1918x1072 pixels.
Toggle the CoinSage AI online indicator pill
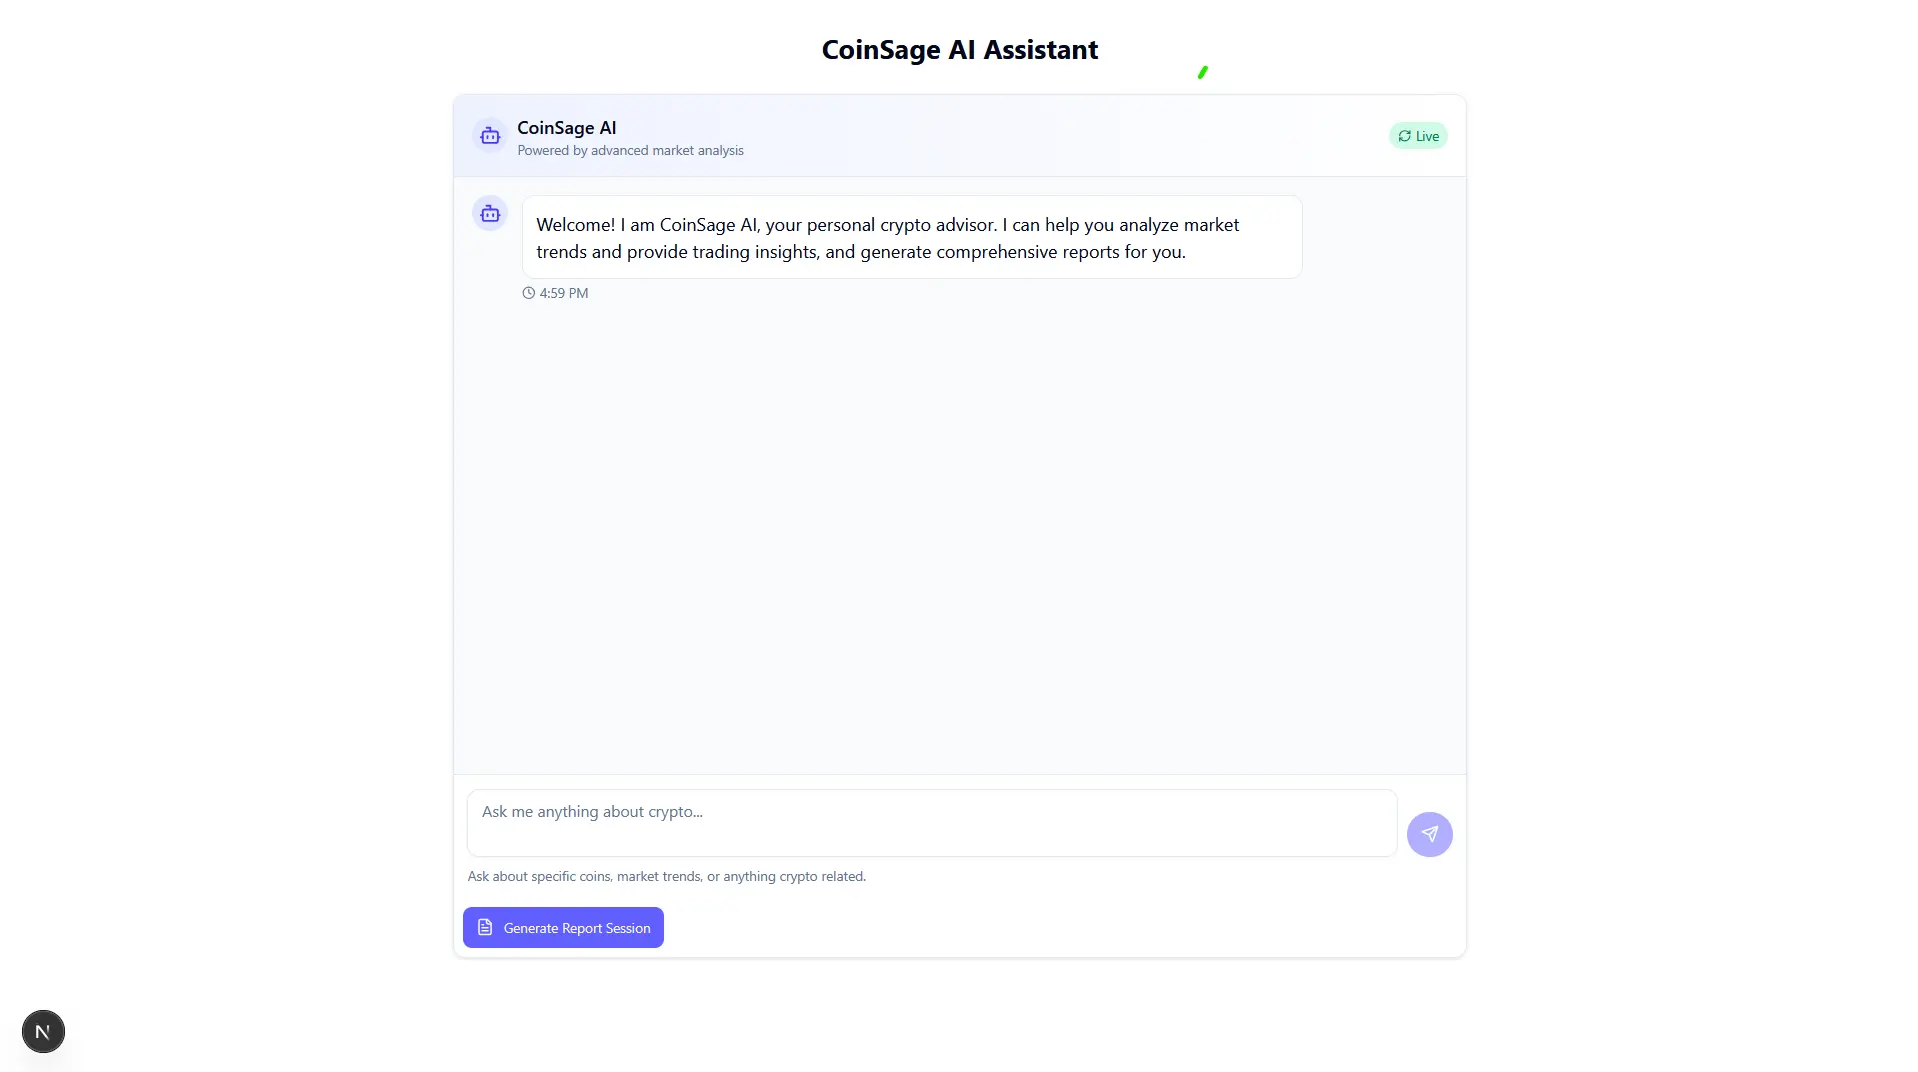click(x=1418, y=135)
